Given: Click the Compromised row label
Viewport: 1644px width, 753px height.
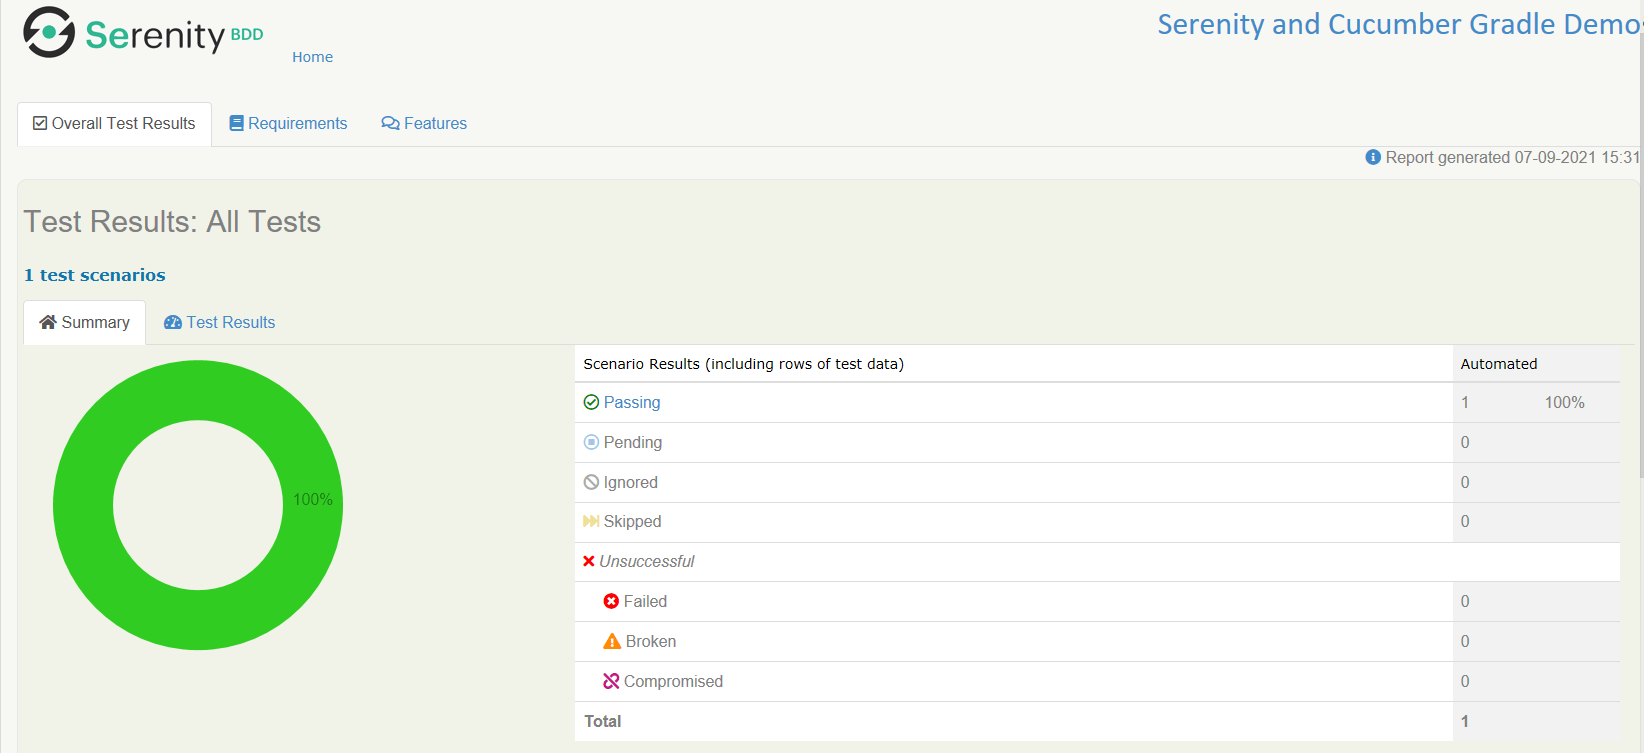Looking at the screenshot, I should 673,681.
